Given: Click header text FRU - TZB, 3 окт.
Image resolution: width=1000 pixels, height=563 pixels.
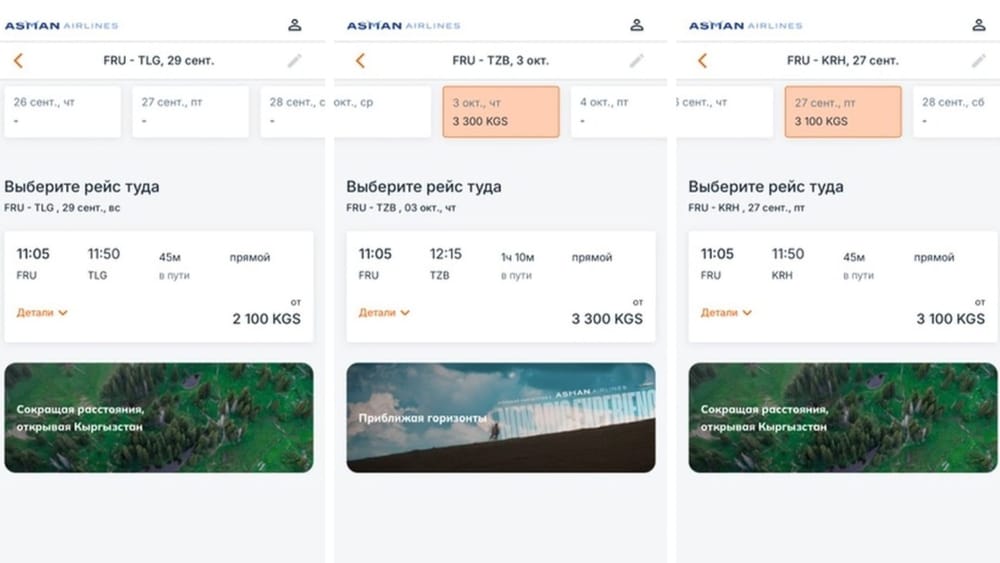Looking at the screenshot, I should point(501,61).
